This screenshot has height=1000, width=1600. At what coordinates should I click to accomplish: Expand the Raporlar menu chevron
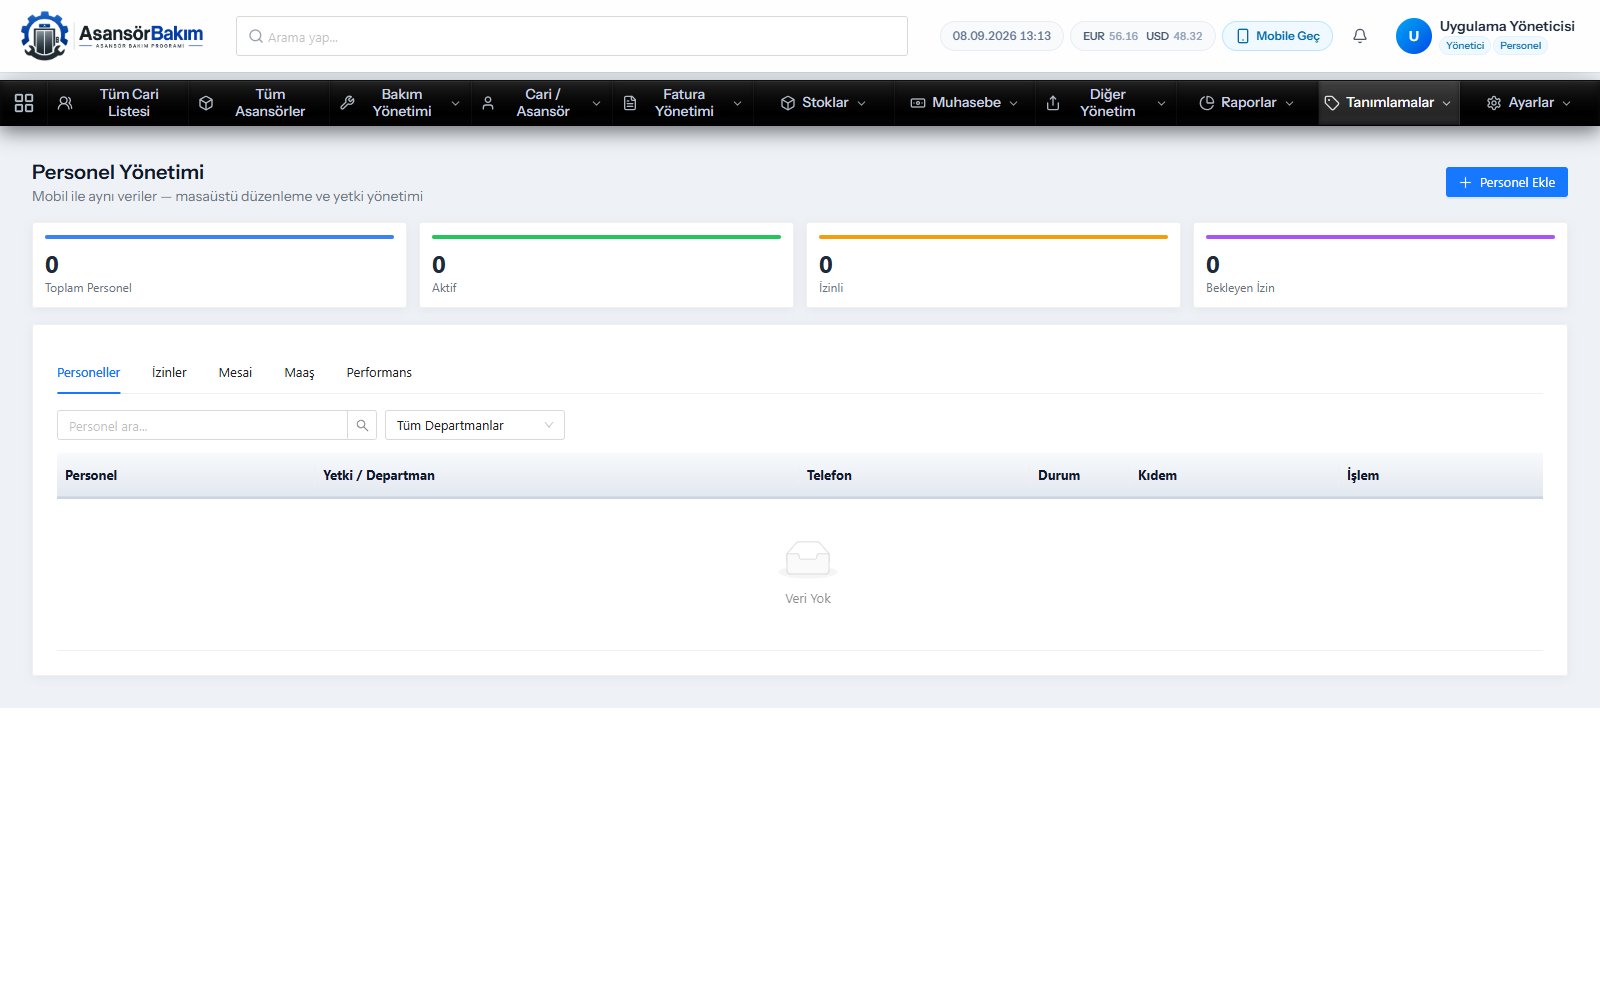pyautogui.click(x=1290, y=103)
